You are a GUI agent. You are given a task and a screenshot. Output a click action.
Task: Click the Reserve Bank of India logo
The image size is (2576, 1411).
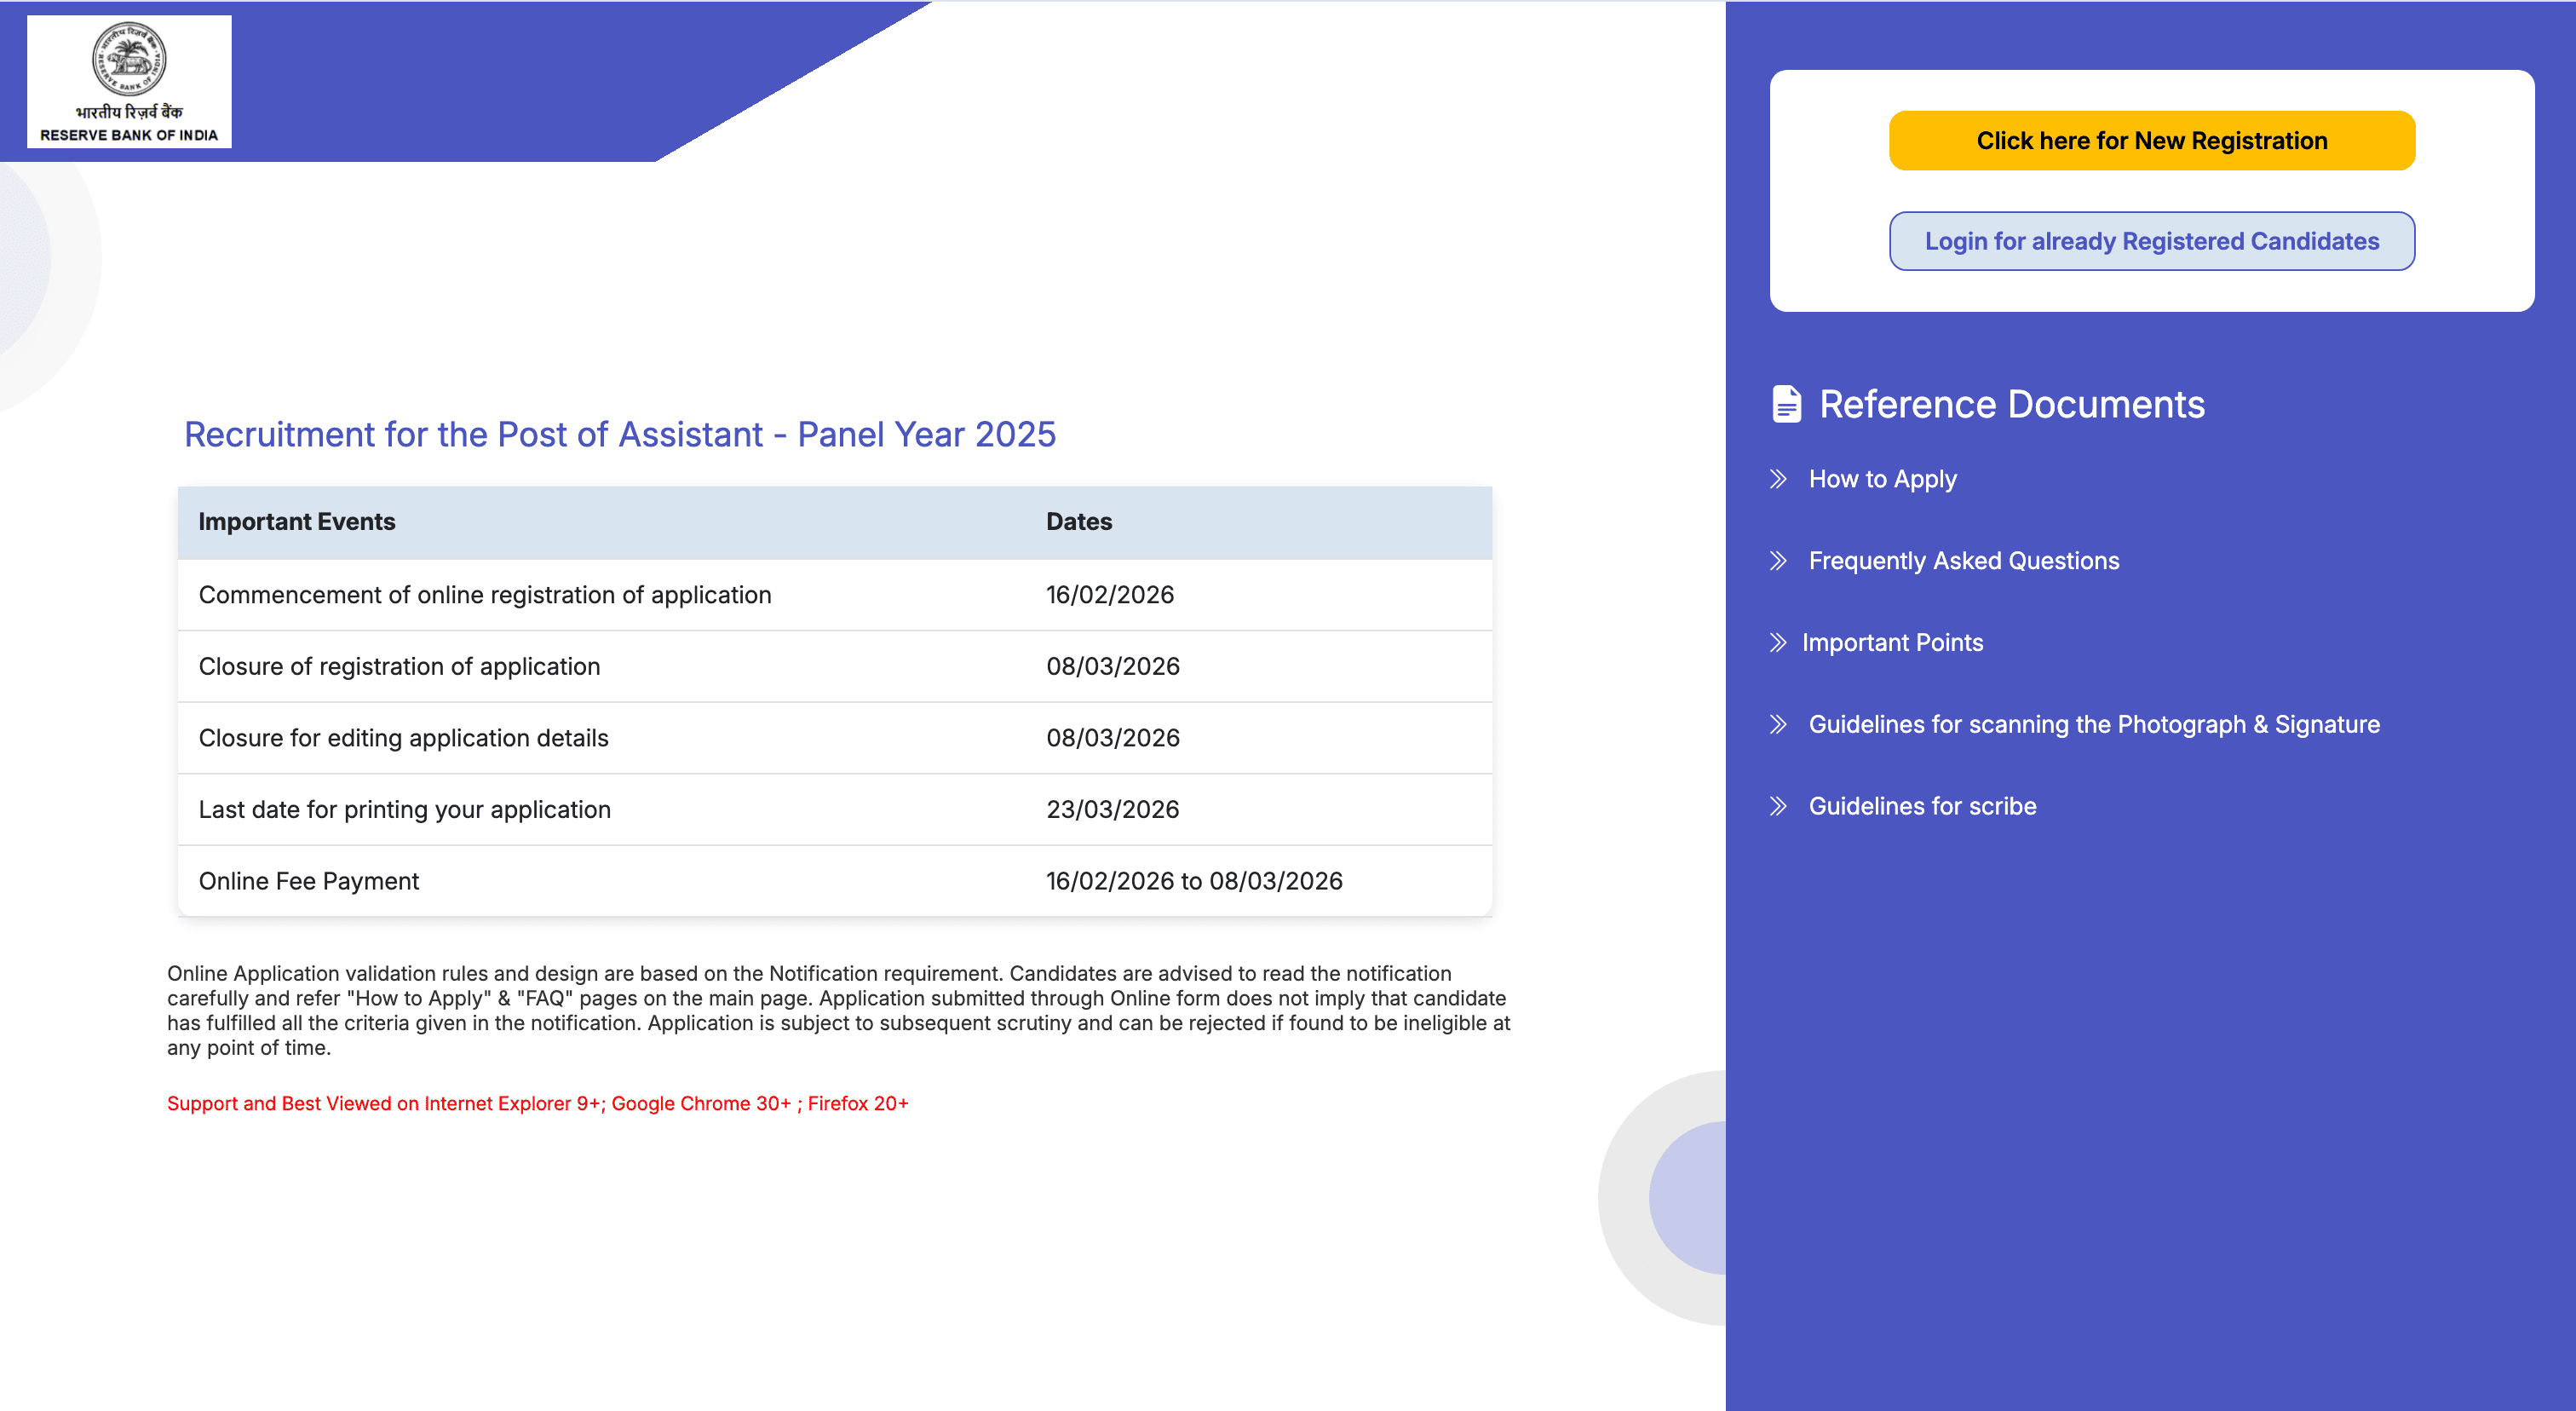tap(129, 82)
